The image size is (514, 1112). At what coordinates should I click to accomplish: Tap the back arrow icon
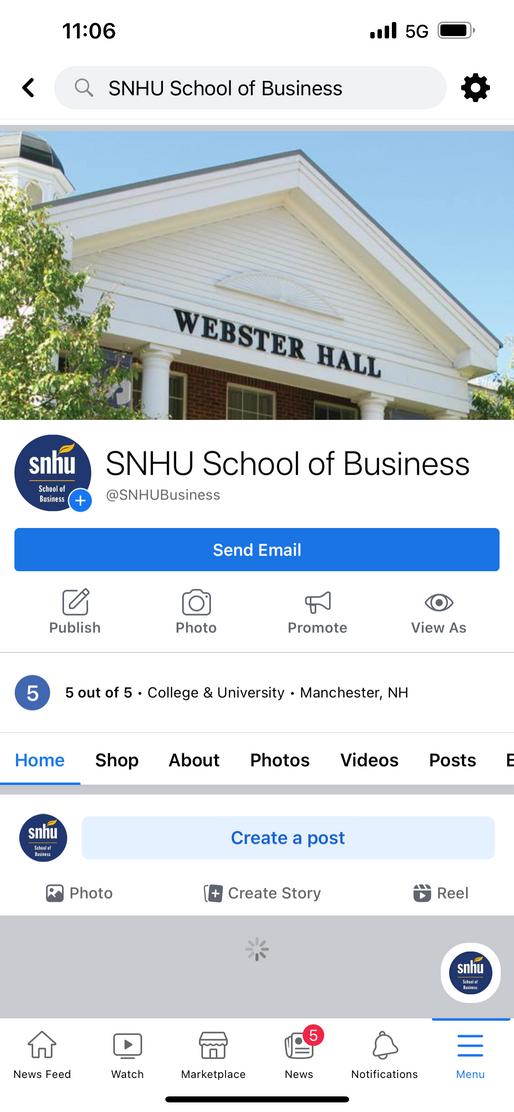(28, 88)
